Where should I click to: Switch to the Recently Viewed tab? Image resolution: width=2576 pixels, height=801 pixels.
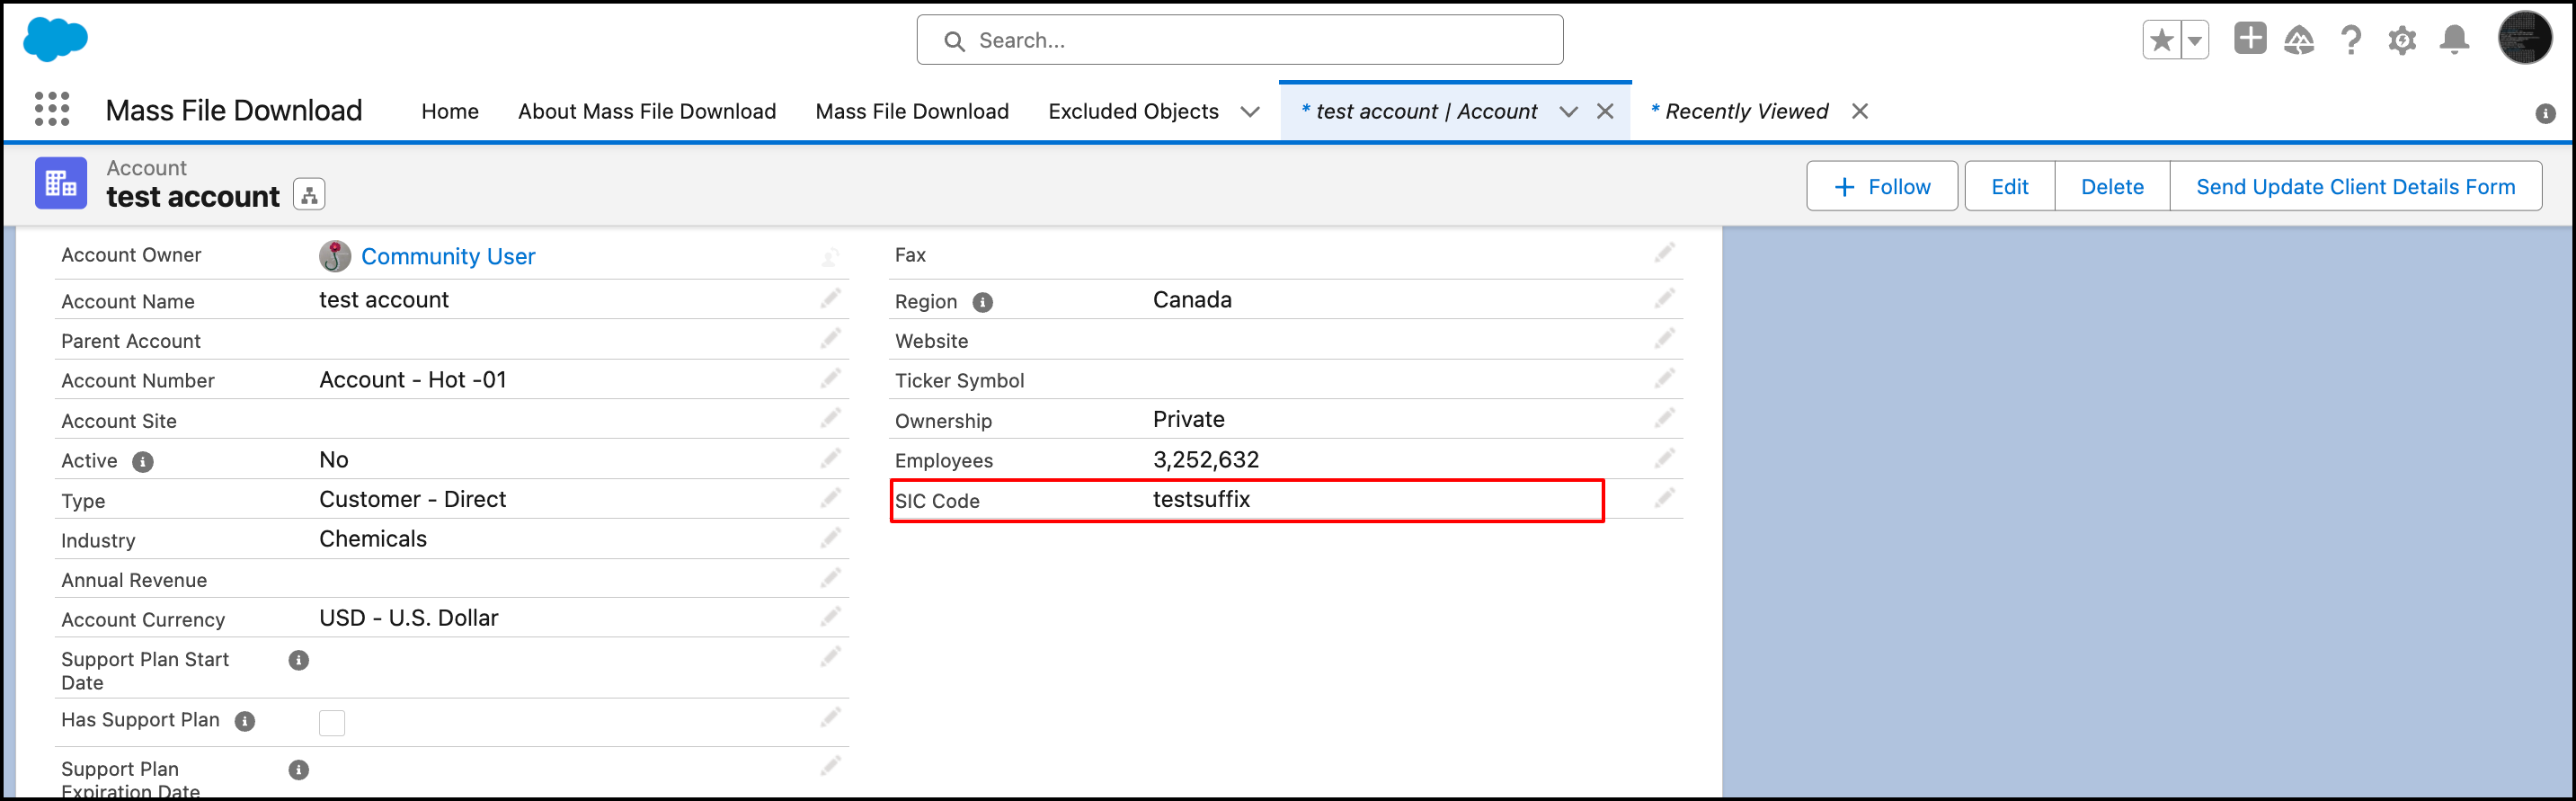tap(1740, 112)
